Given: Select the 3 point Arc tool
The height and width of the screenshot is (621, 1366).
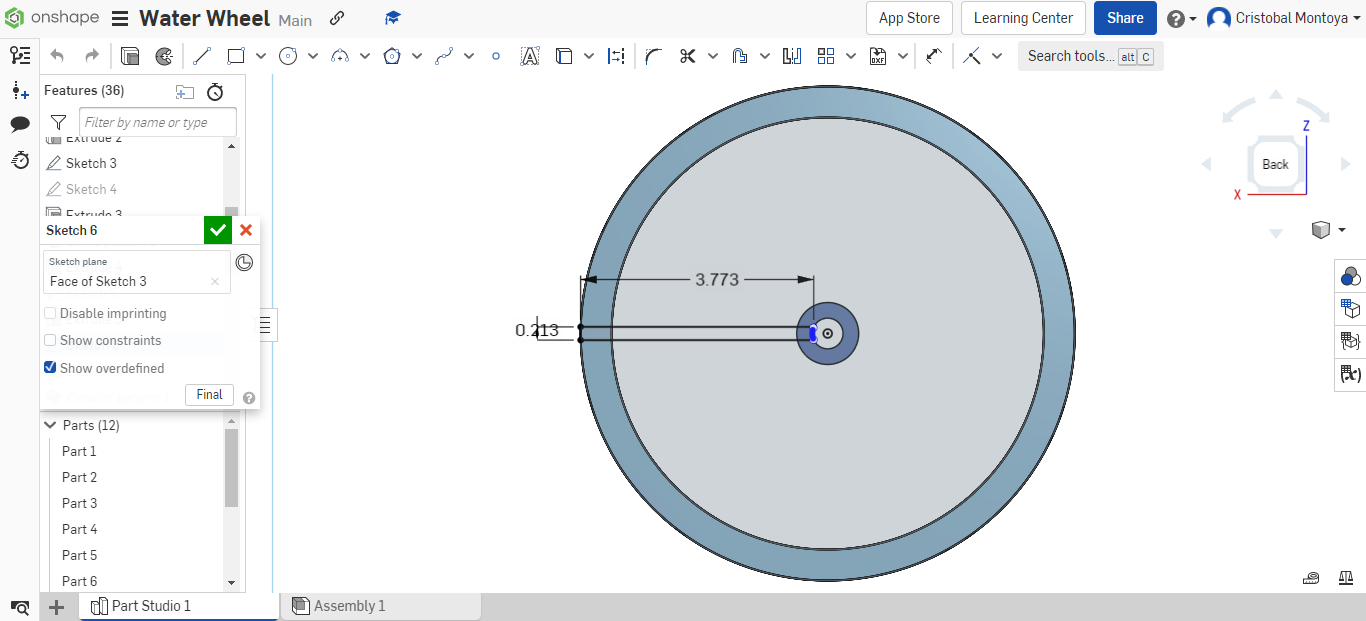Looking at the screenshot, I should (340, 56).
